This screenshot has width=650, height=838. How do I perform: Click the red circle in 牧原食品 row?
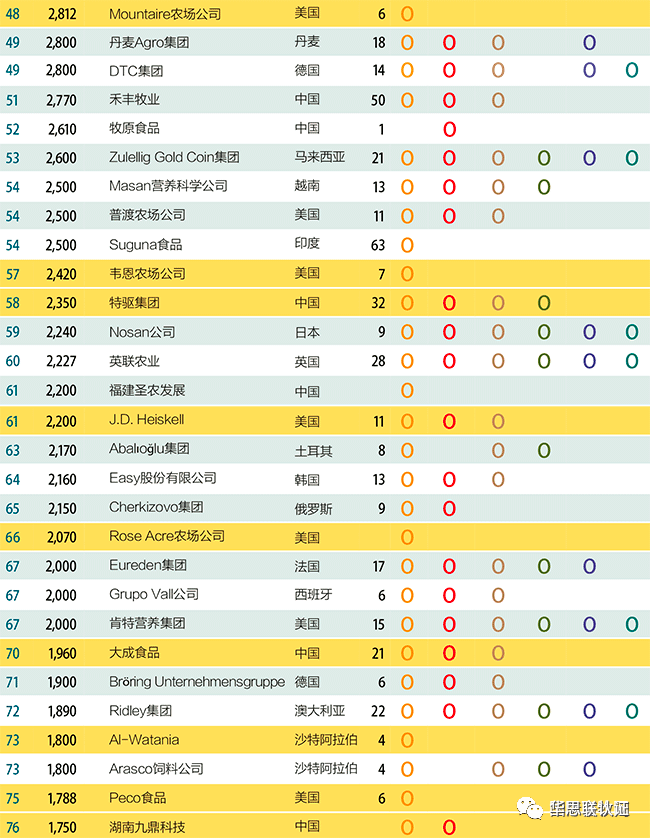point(449,129)
